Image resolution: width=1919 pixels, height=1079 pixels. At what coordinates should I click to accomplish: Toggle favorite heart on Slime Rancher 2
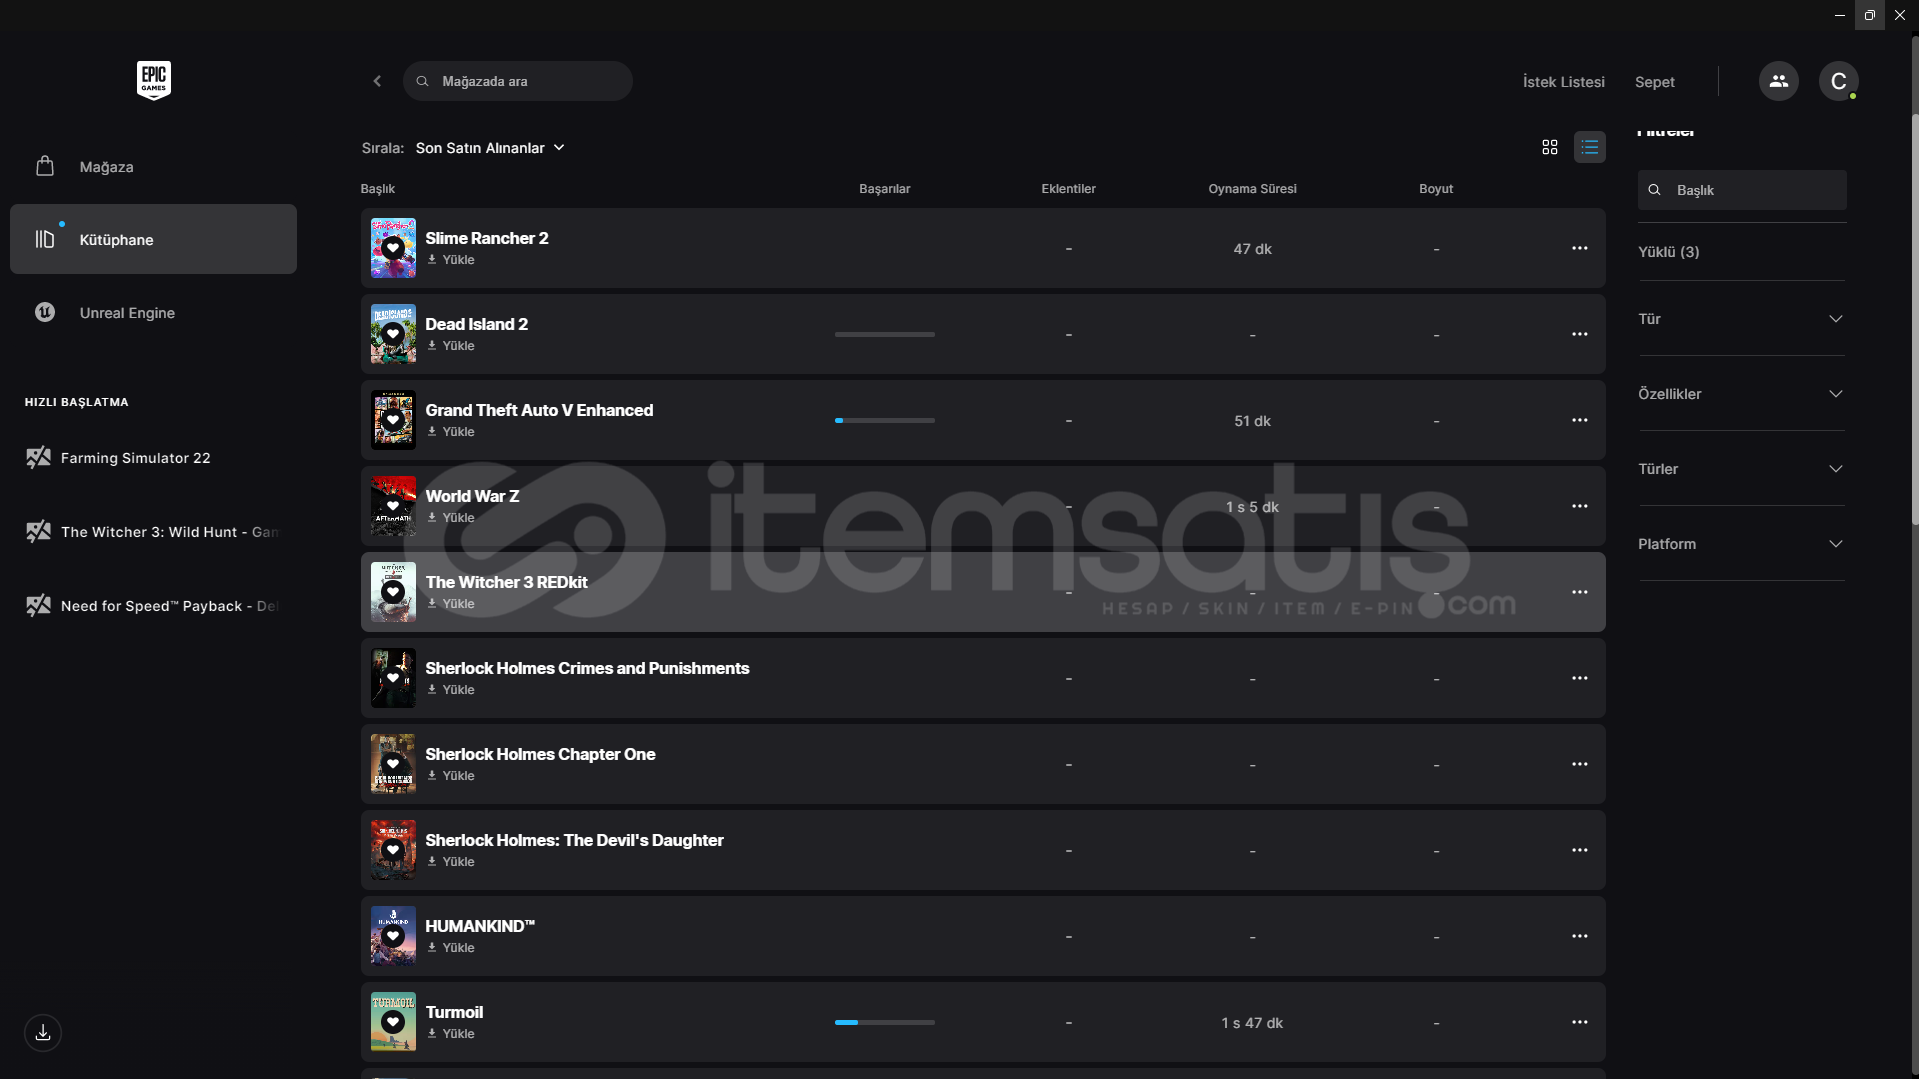click(393, 248)
